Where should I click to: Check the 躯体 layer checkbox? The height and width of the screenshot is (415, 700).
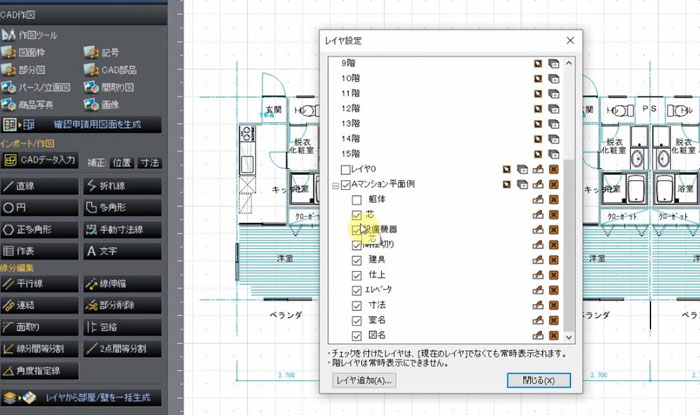tap(357, 199)
